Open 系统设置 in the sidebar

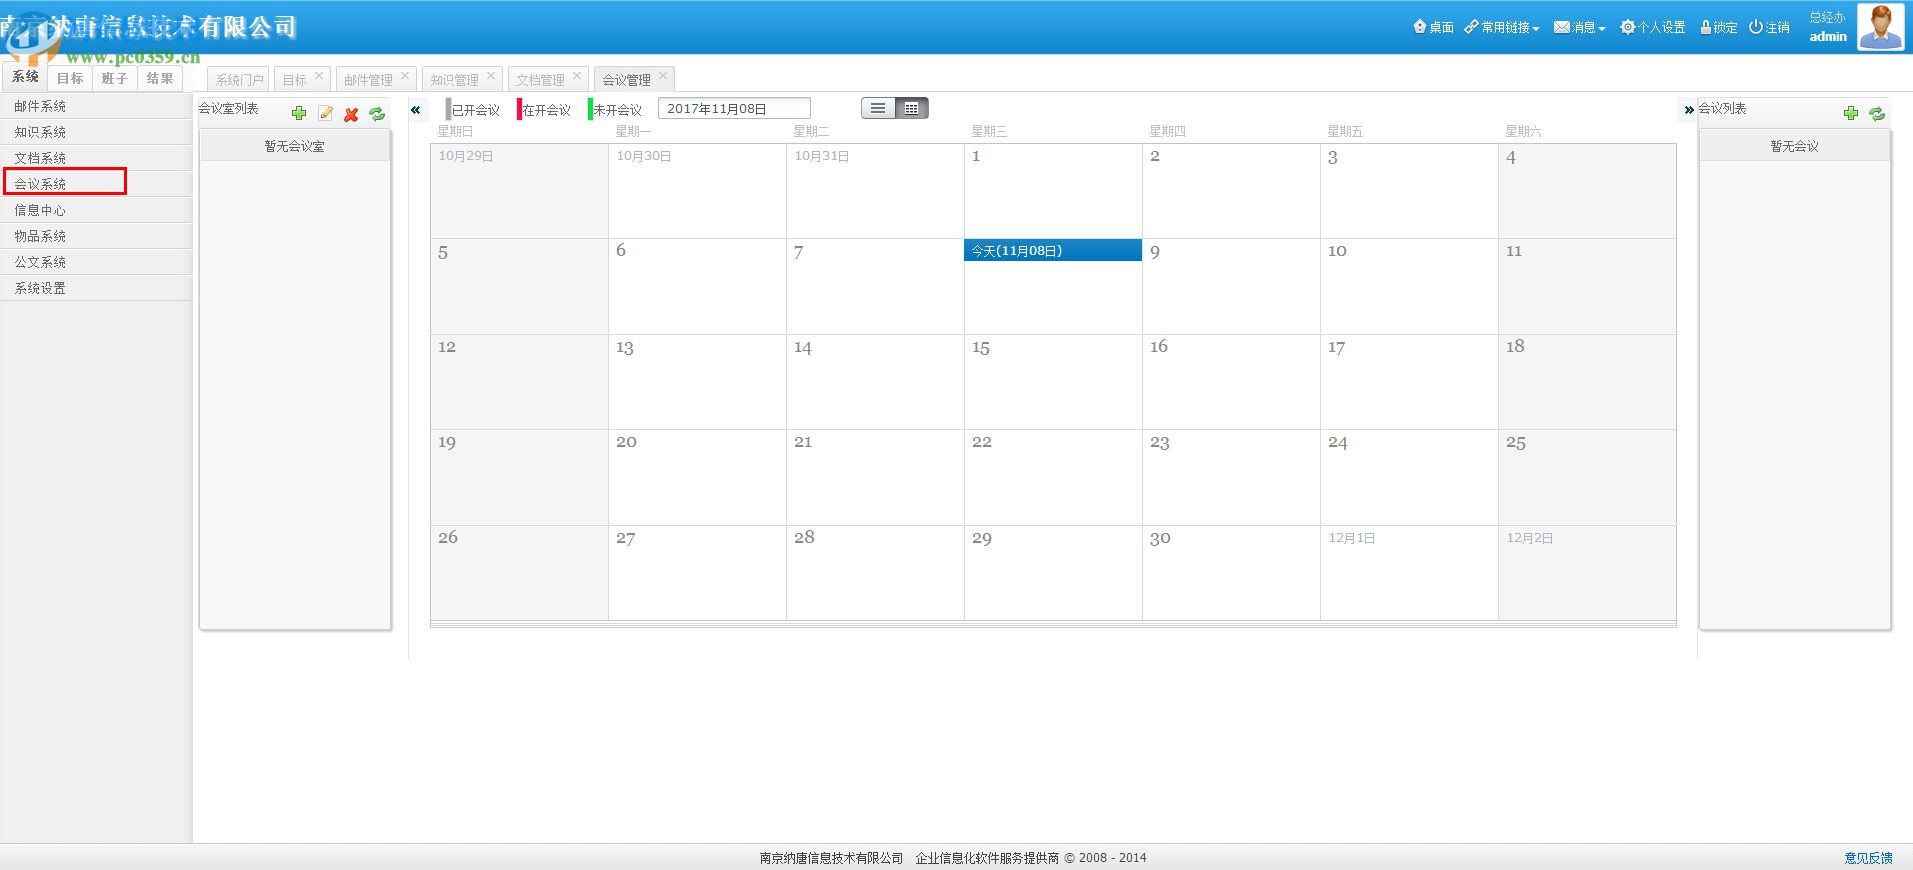pos(96,288)
